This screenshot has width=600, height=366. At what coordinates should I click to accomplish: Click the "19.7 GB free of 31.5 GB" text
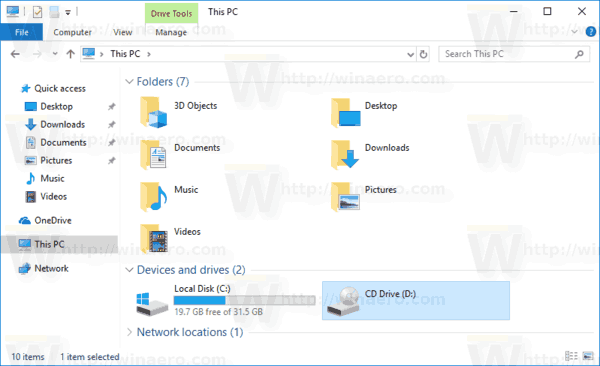tap(218, 312)
